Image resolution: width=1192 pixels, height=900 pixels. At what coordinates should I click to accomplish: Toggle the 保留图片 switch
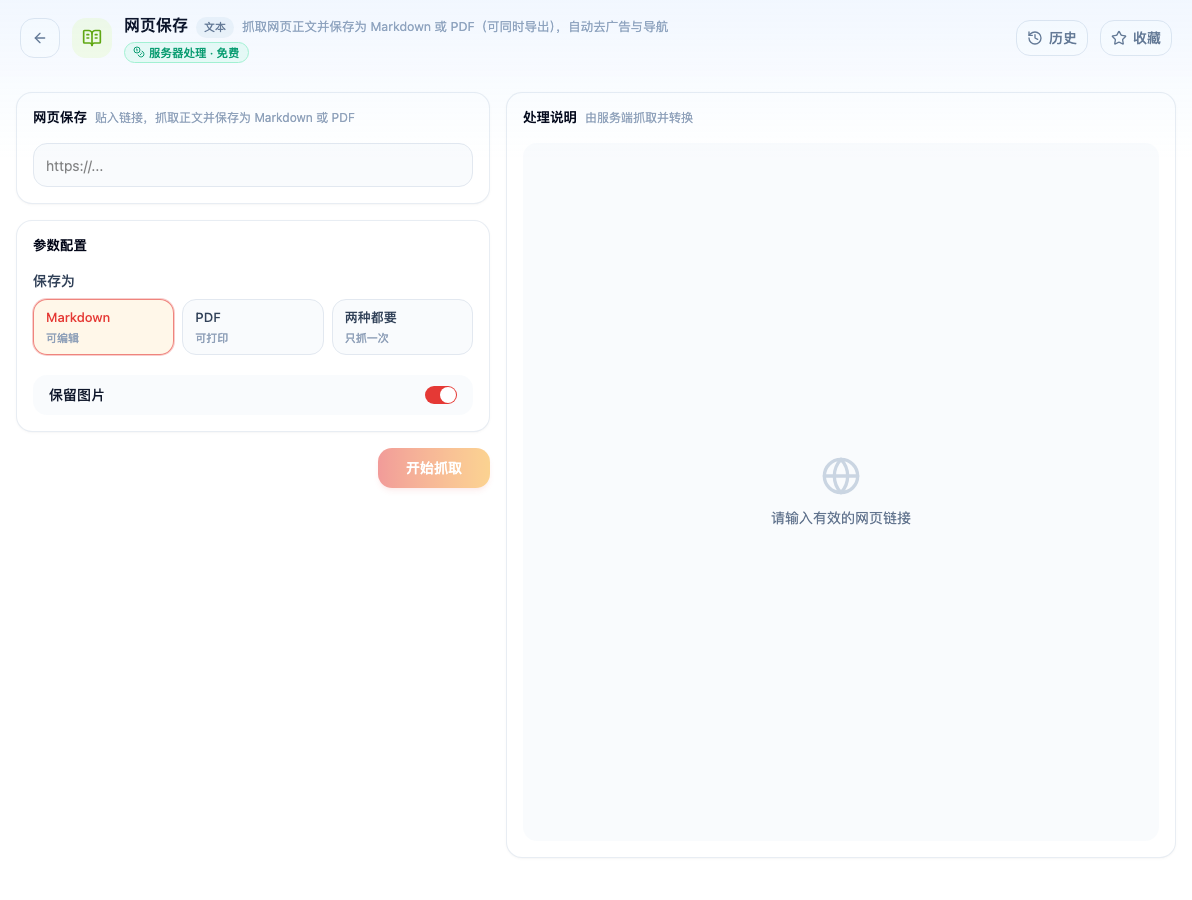[441, 395]
